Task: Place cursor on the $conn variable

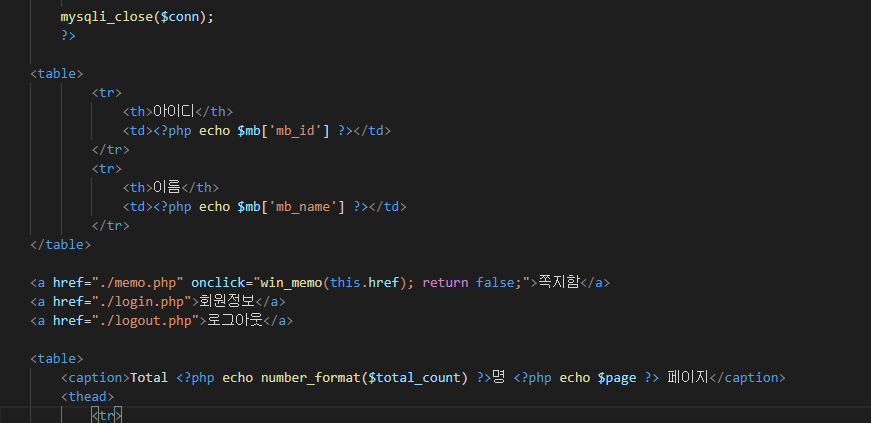Action: (x=179, y=17)
